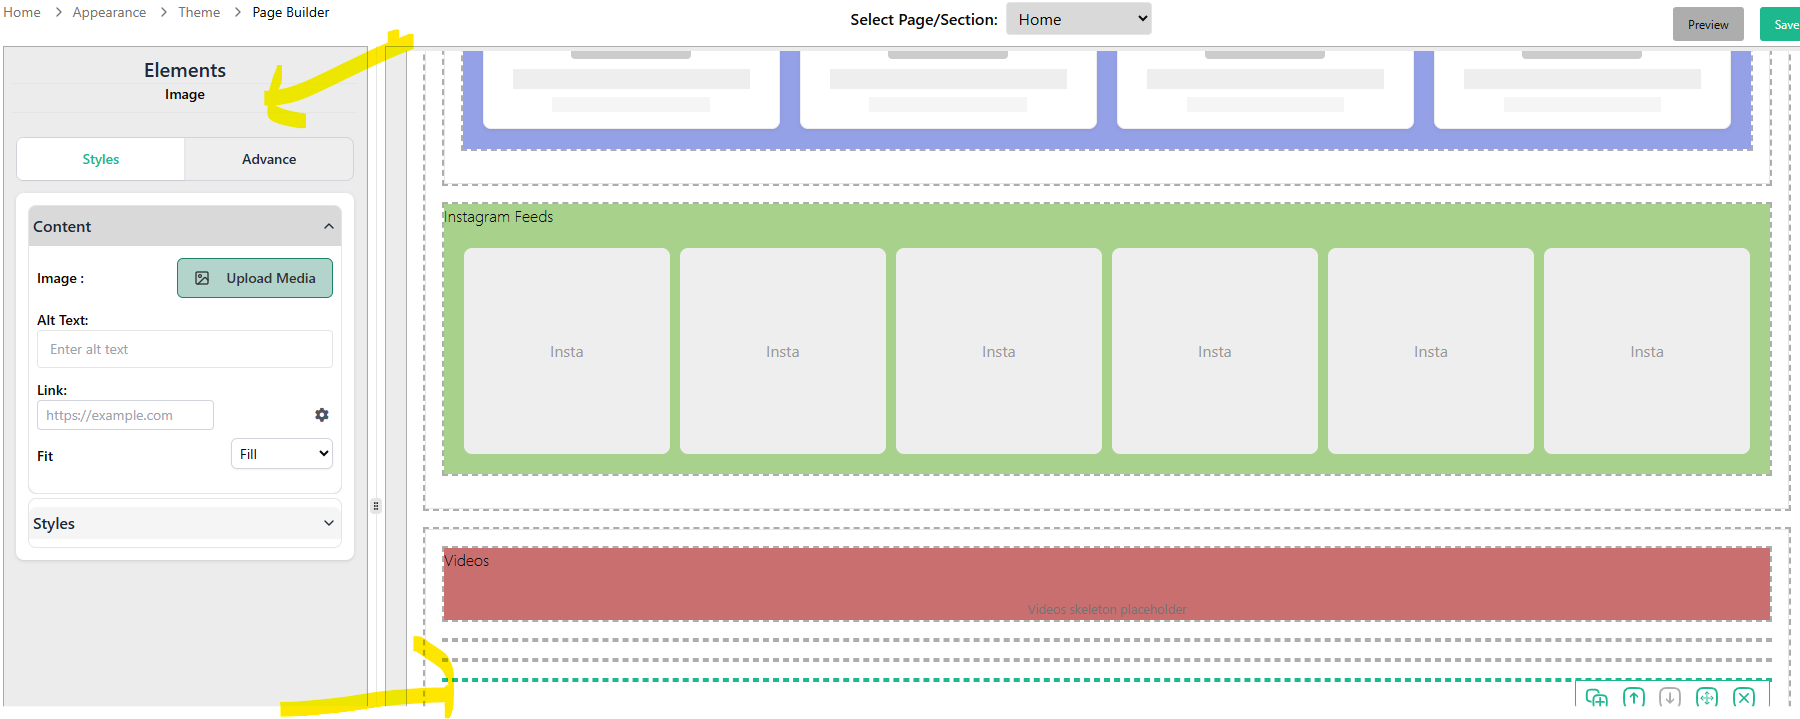Delete the selected element
This screenshot has height=719, width=1800.
click(1744, 697)
